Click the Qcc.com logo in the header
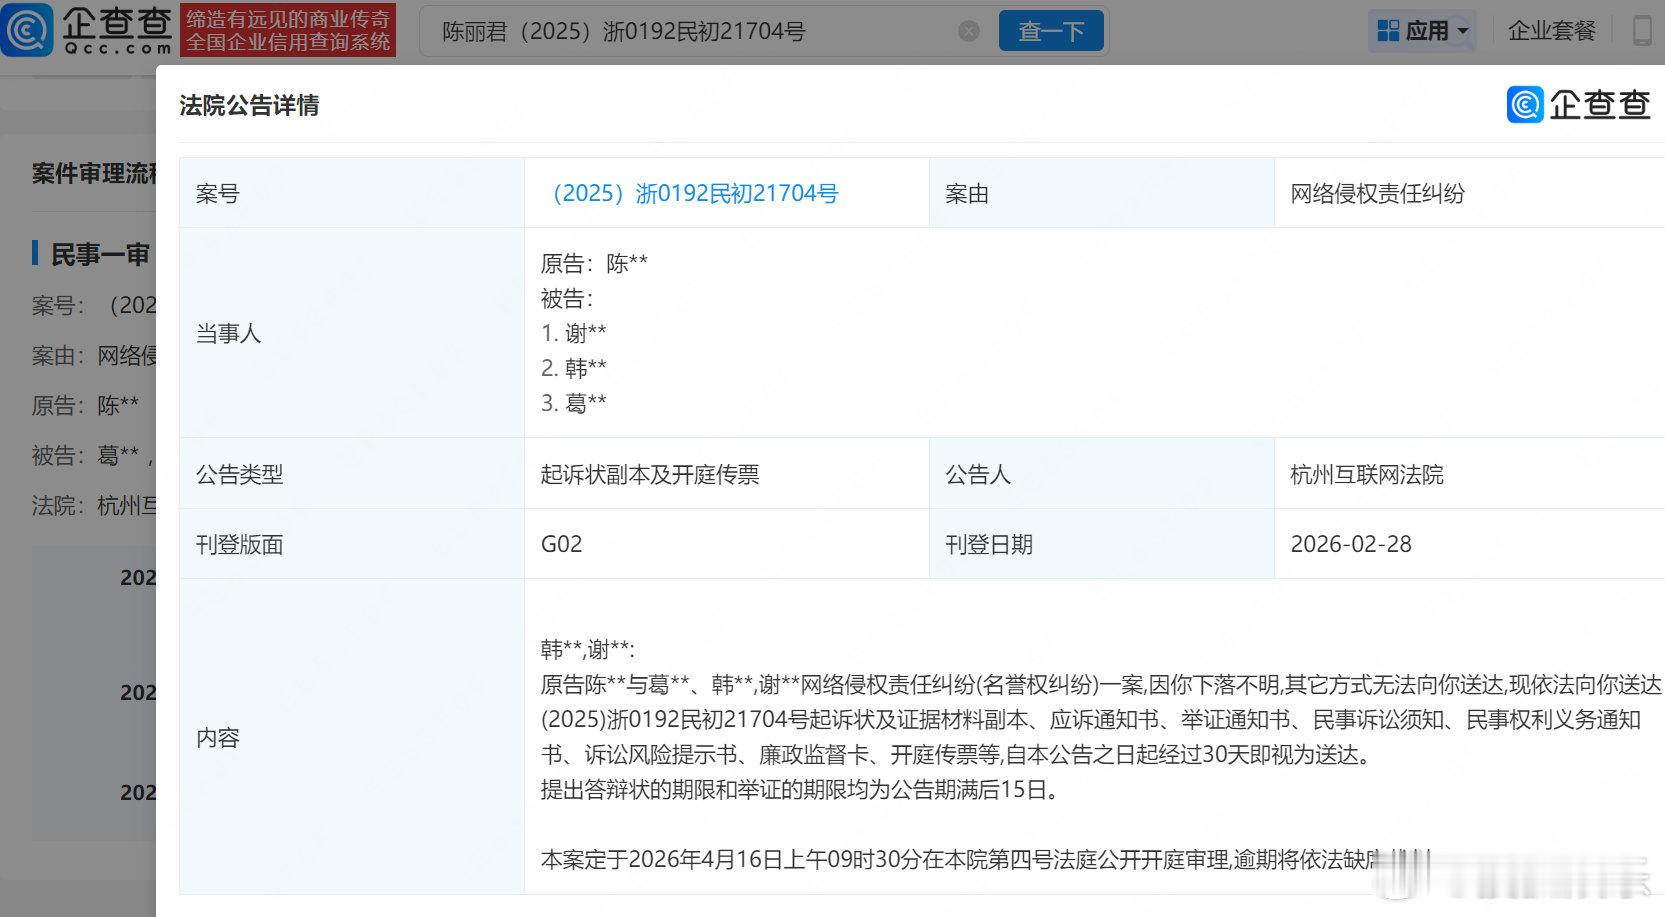 click(88, 29)
